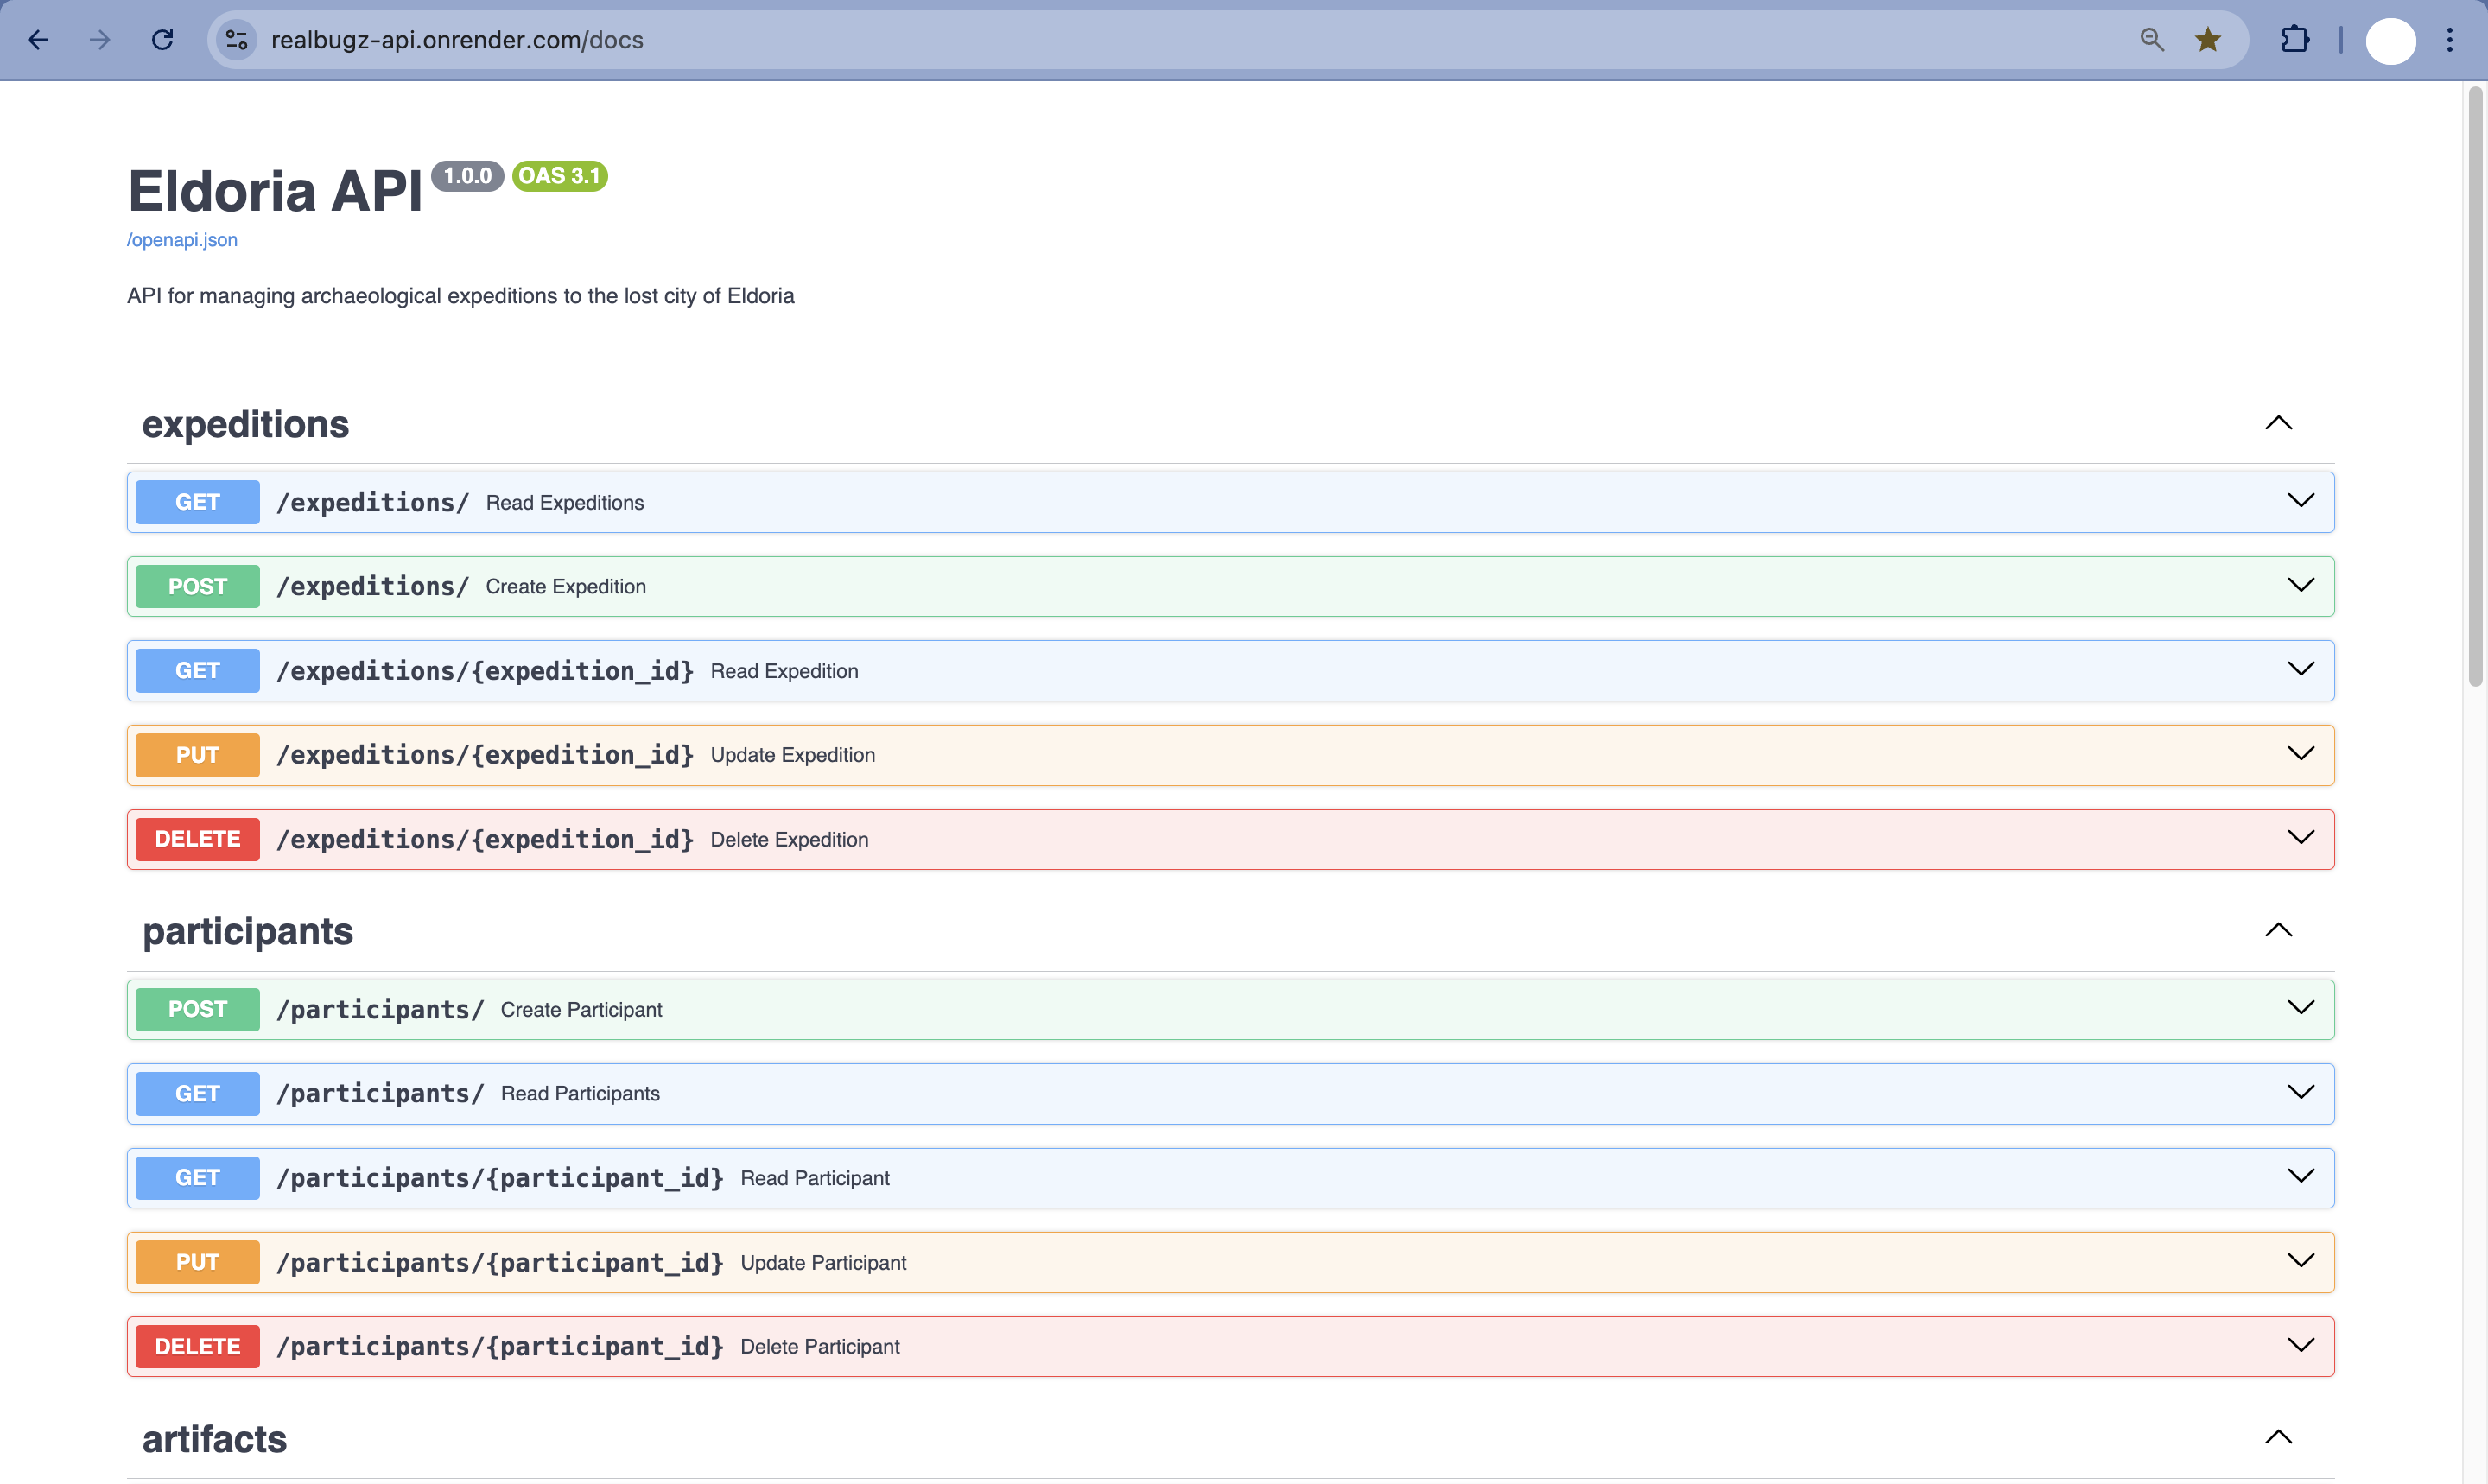2488x1484 pixels.
Task: Click the browser back arrow
Action: coord(38,40)
